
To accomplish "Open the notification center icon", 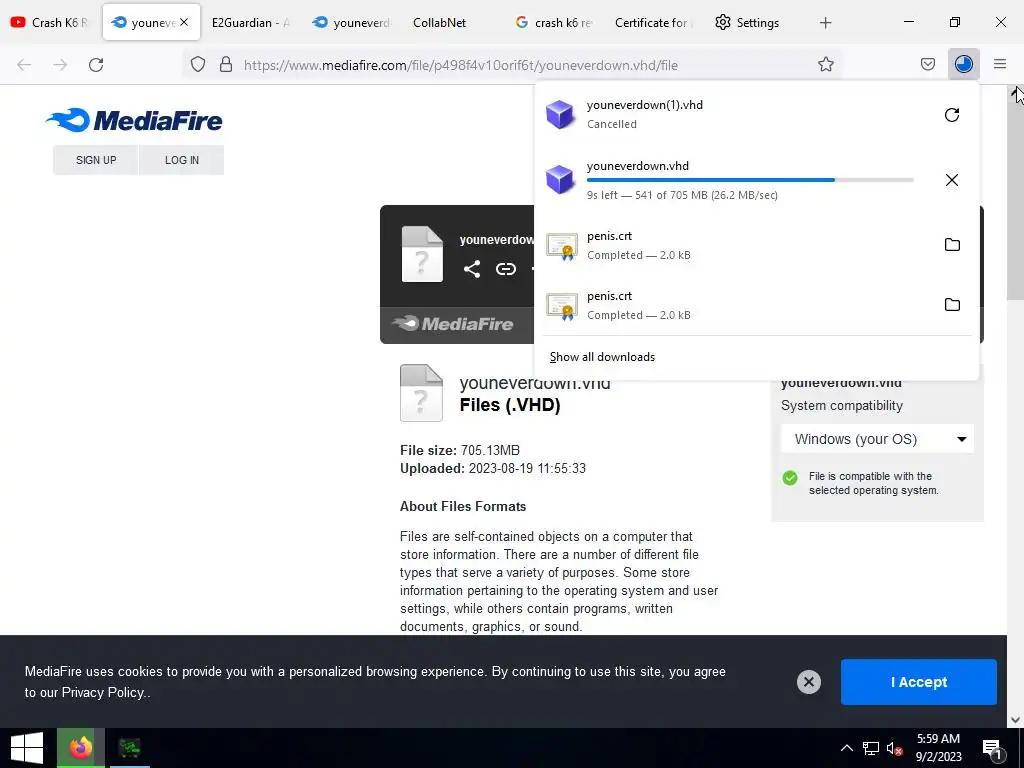I will (992, 748).
